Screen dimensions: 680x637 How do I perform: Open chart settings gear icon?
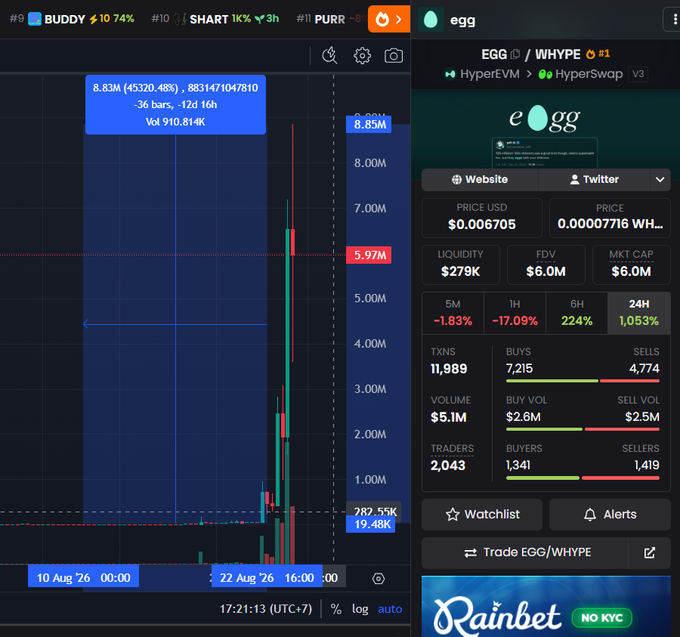pos(362,56)
